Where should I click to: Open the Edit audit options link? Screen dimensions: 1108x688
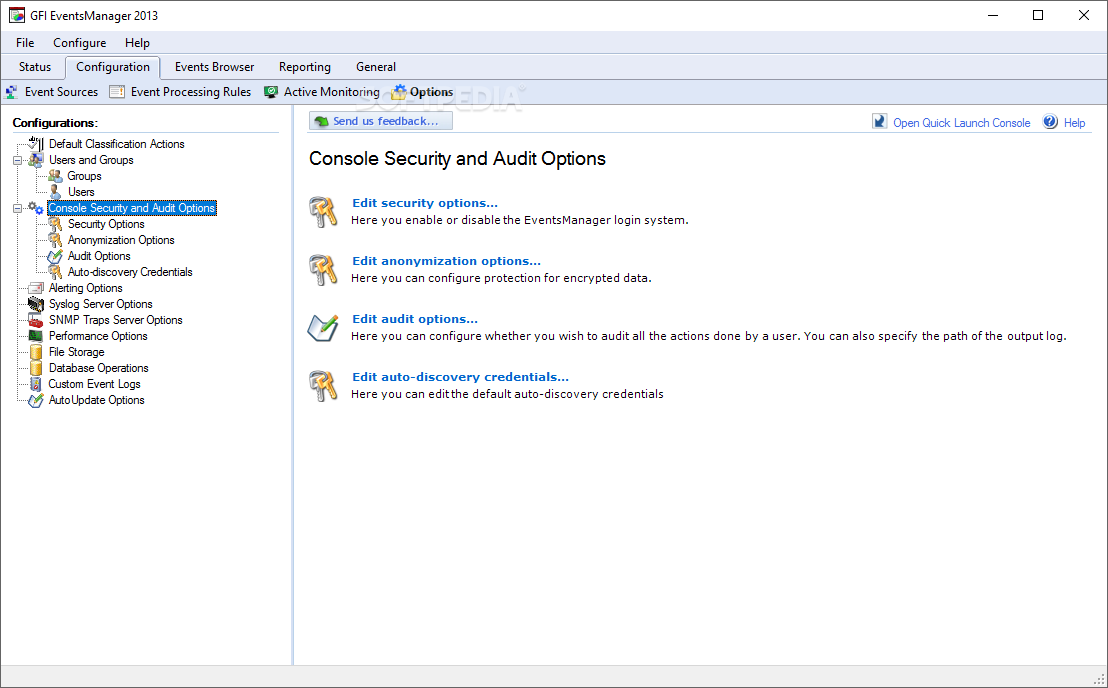pos(415,319)
